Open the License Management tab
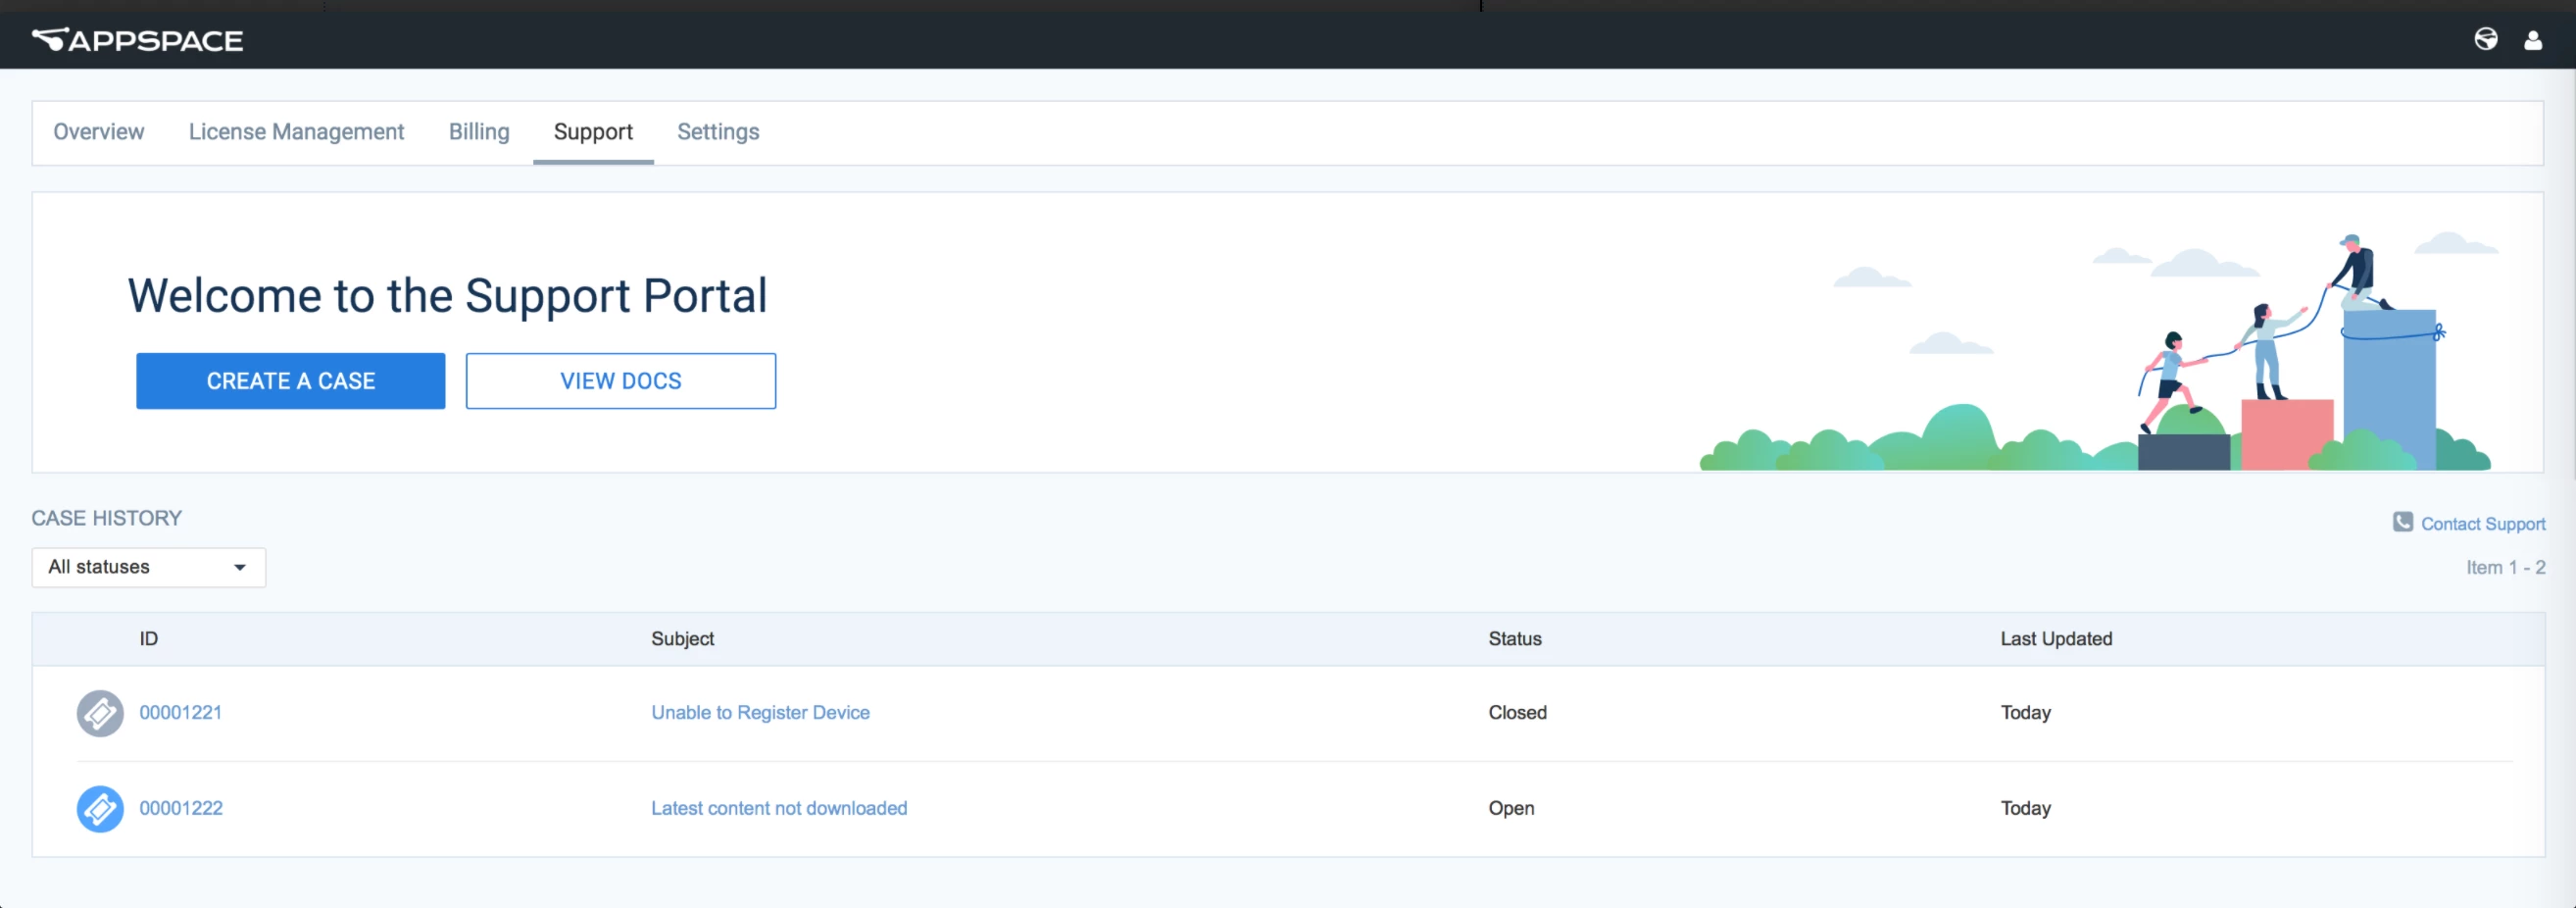The width and height of the screenshot is (2576, 908). tap(296, 132)
